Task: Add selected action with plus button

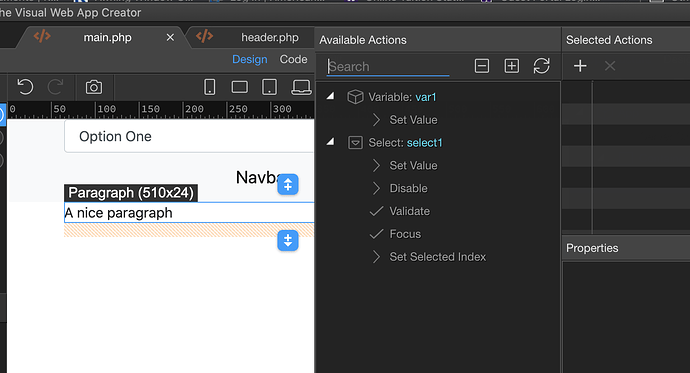Action: (x=580, y=66)
